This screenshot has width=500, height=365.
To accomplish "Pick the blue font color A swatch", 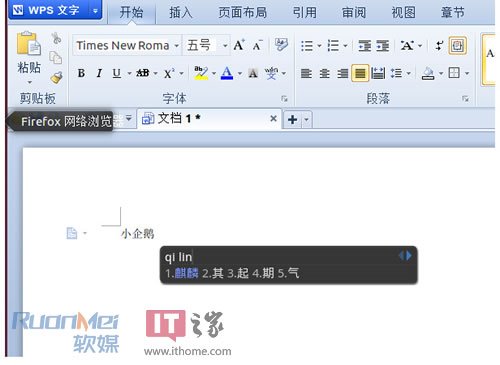I will (x=227, y=73).
